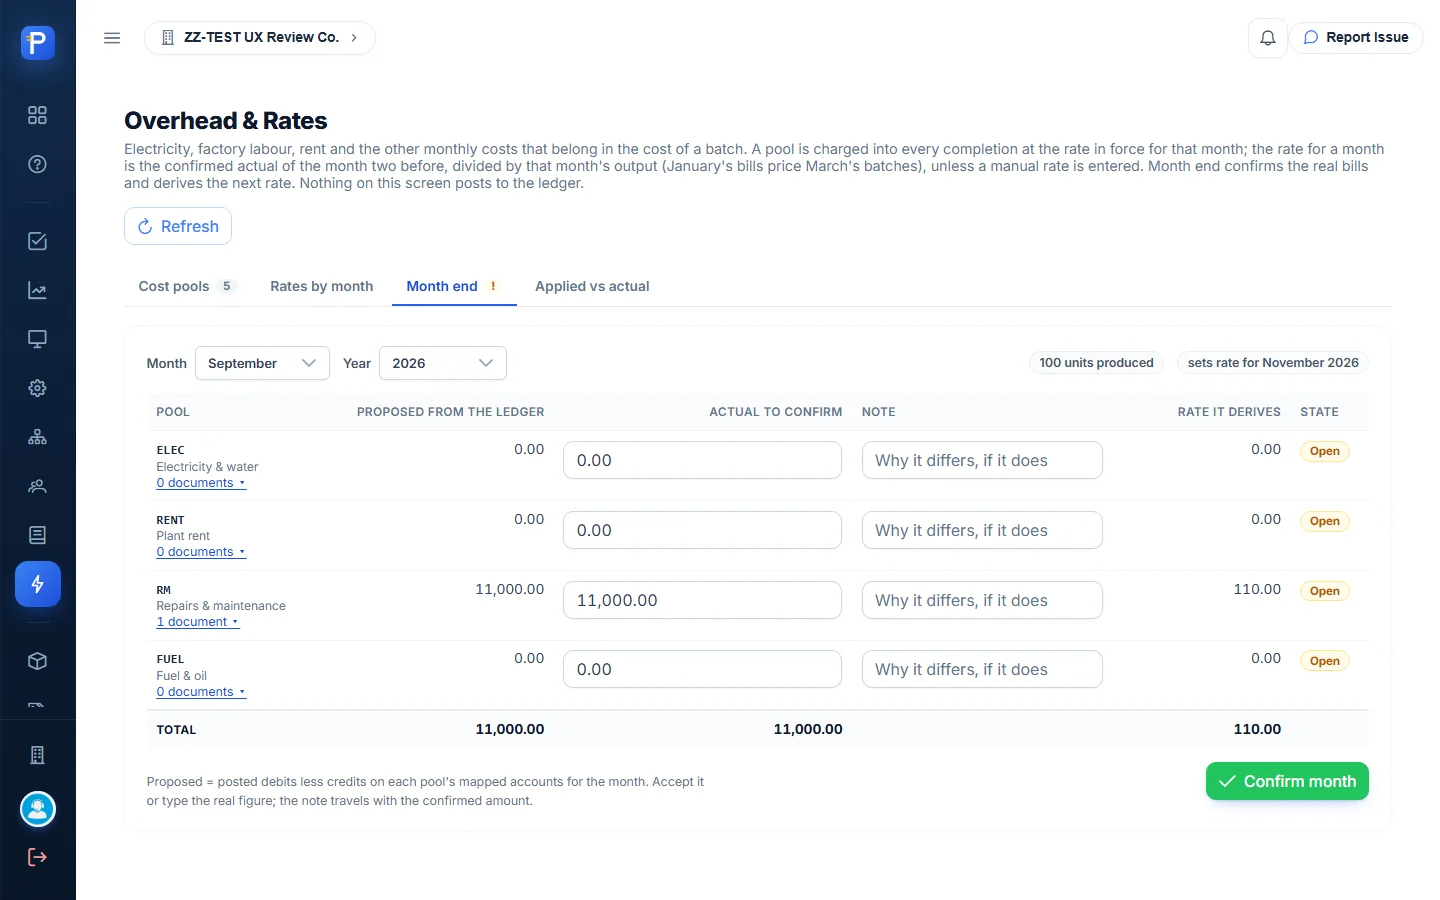The width and height of the screenshot is (1440, 900).
Task: Open the help question mark icon
Action: (x=37, y=164)
